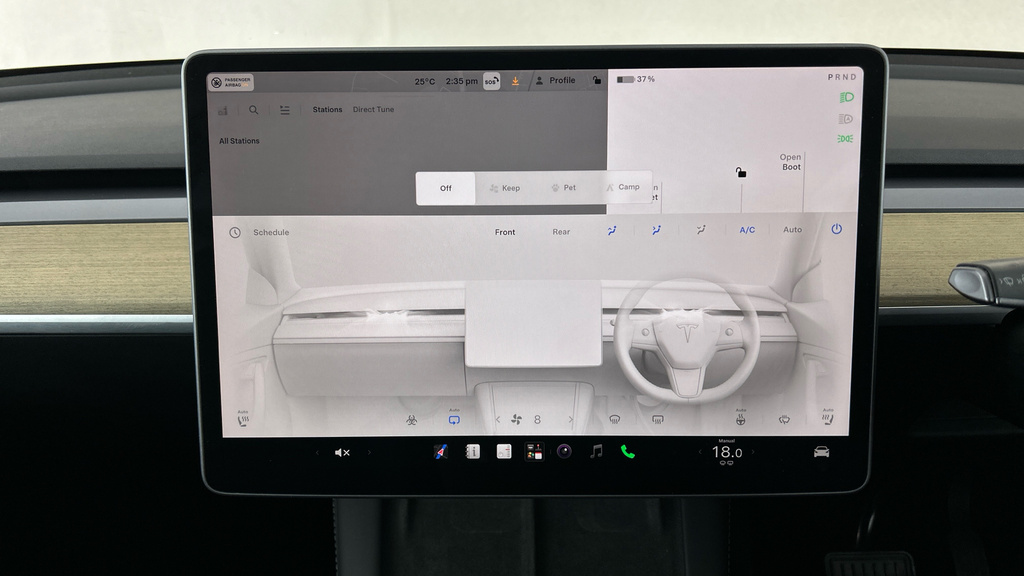This screenshot has width=1024, height=576.
Task: Tap the muted speaker volume icon
Action: [x=342, y=452]
